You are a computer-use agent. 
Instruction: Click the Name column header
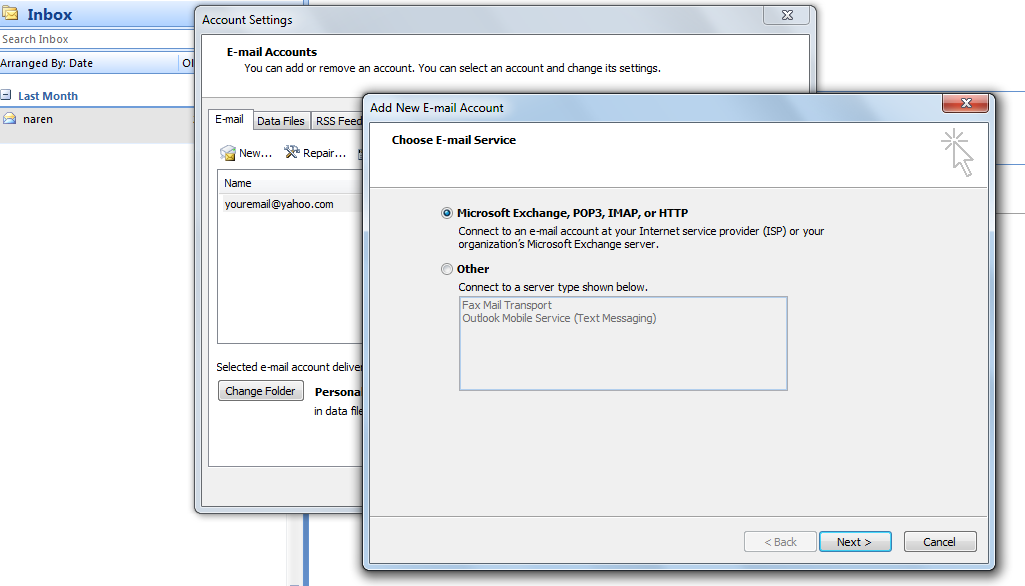click(x=238, y=183)
